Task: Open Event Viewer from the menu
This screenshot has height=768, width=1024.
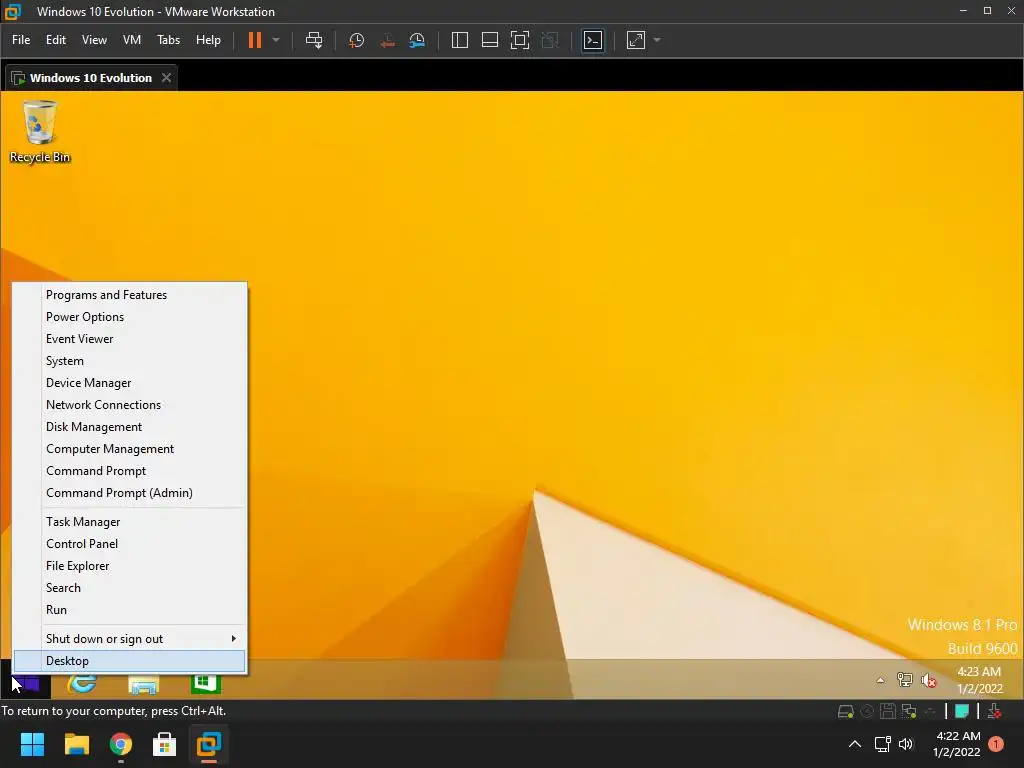Action: click(x=129, y=339)
